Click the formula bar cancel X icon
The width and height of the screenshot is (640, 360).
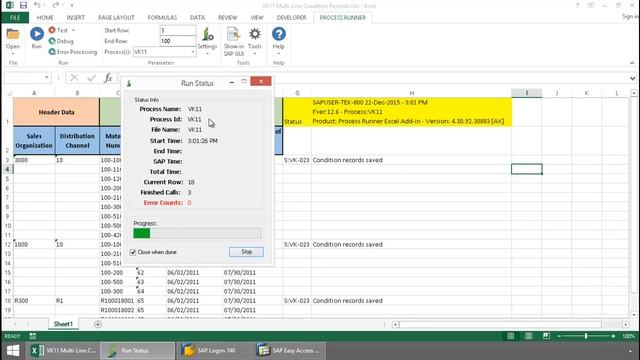click(74, 78)
